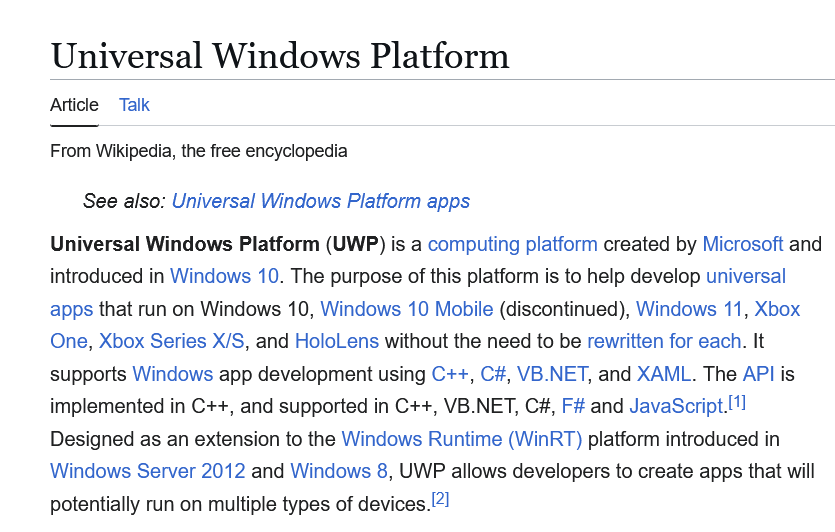The image size is (835, 532).
Task: Follow the XAML link
Action: click(664, 374)
